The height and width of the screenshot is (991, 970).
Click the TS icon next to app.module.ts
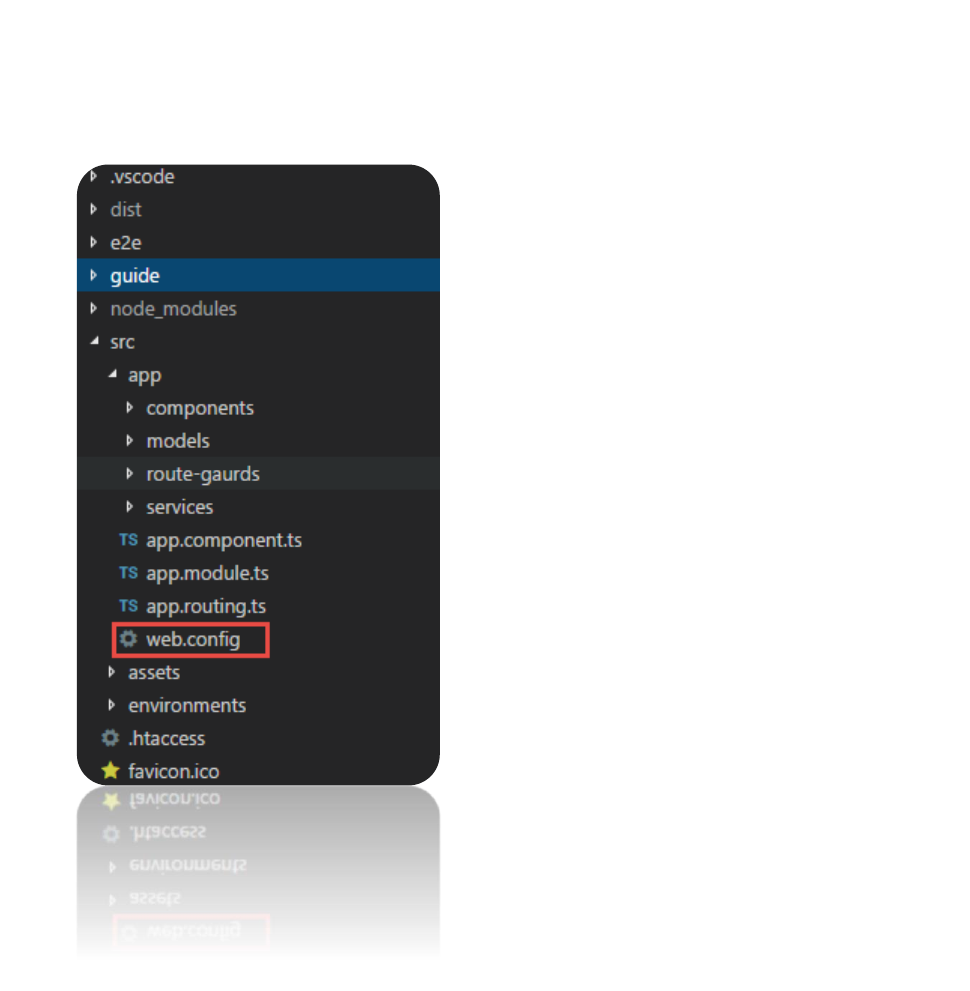[x=128, y=573]
